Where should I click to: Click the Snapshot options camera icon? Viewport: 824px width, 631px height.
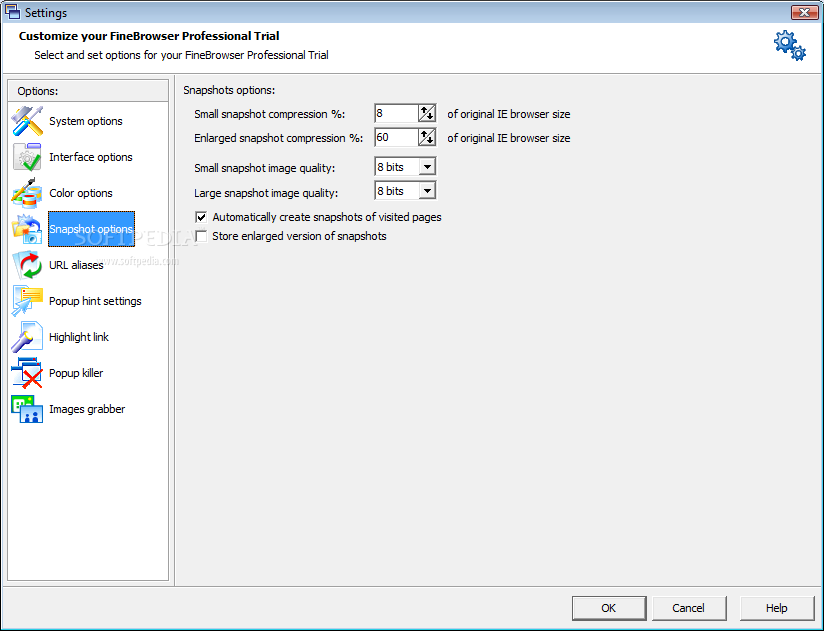click(x=27, y=229)
